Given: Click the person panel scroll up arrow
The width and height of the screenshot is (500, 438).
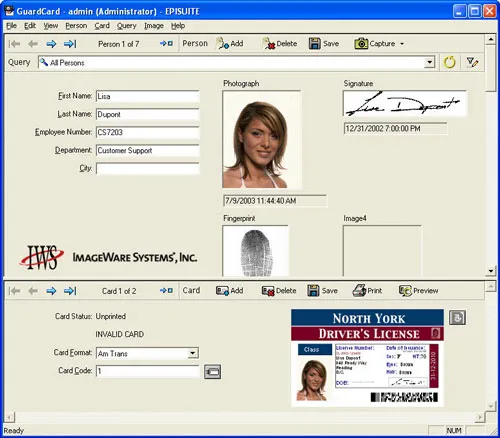Looking at the screenshot, I should [491, 40].
